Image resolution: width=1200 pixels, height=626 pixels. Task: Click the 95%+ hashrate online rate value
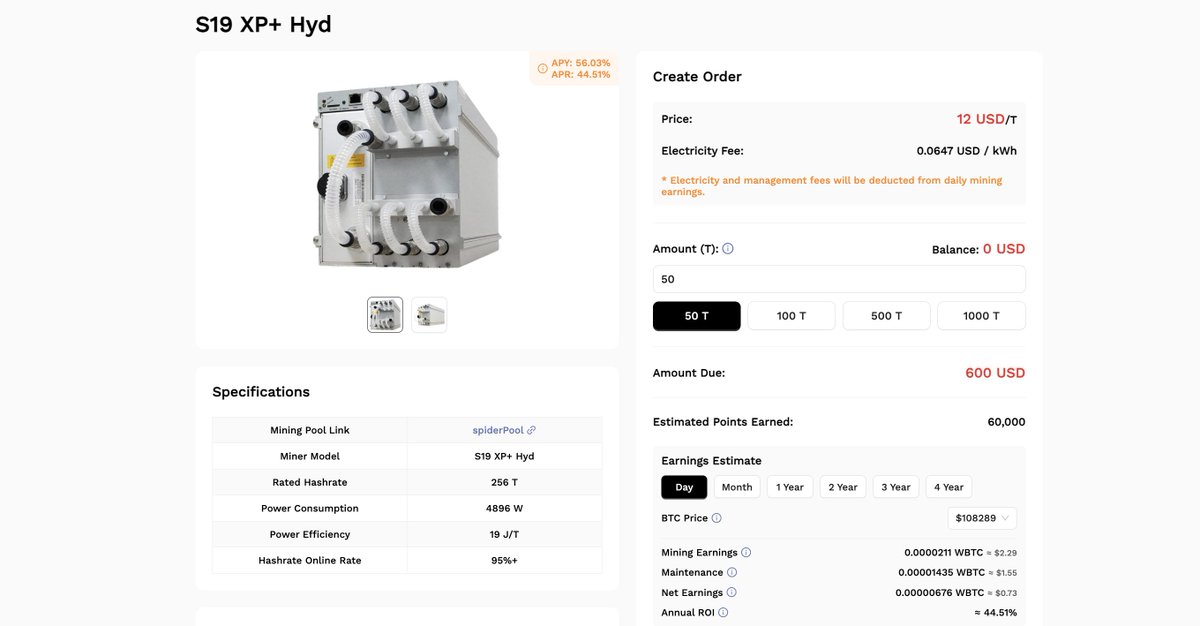click(x=504, y=560)
